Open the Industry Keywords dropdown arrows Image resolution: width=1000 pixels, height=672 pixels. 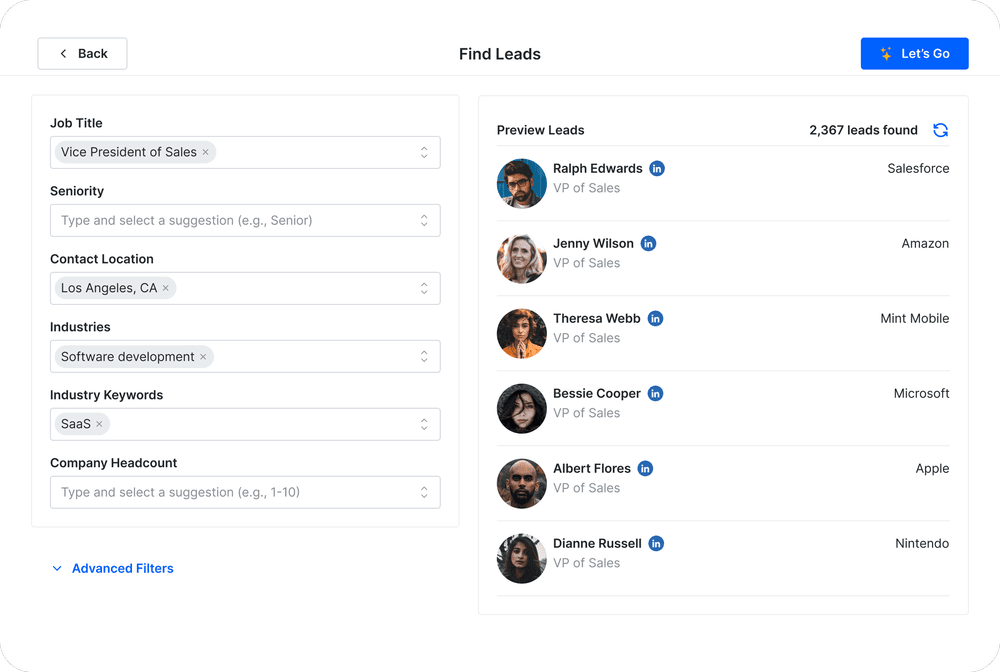tap(424, 424)
